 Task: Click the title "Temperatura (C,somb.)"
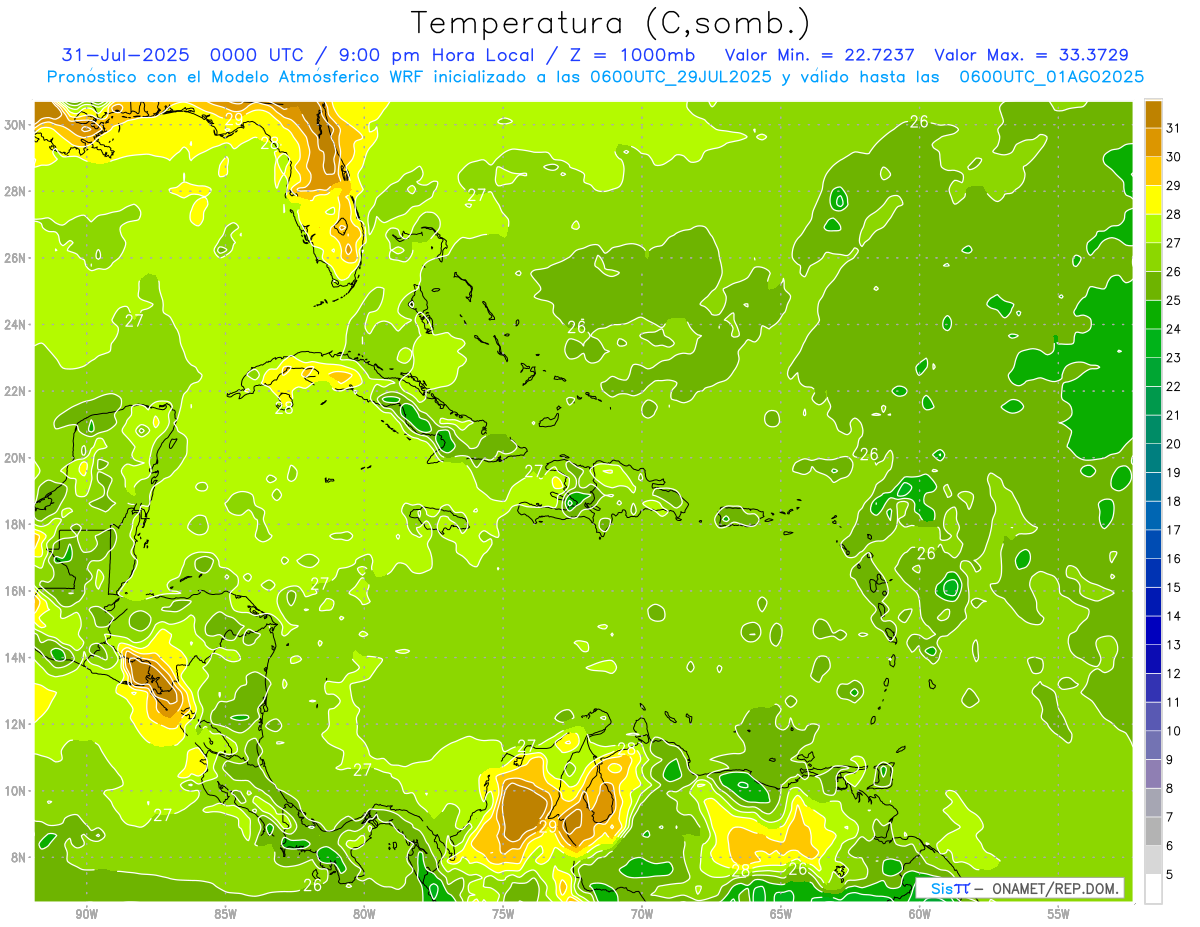pos(611,23)
